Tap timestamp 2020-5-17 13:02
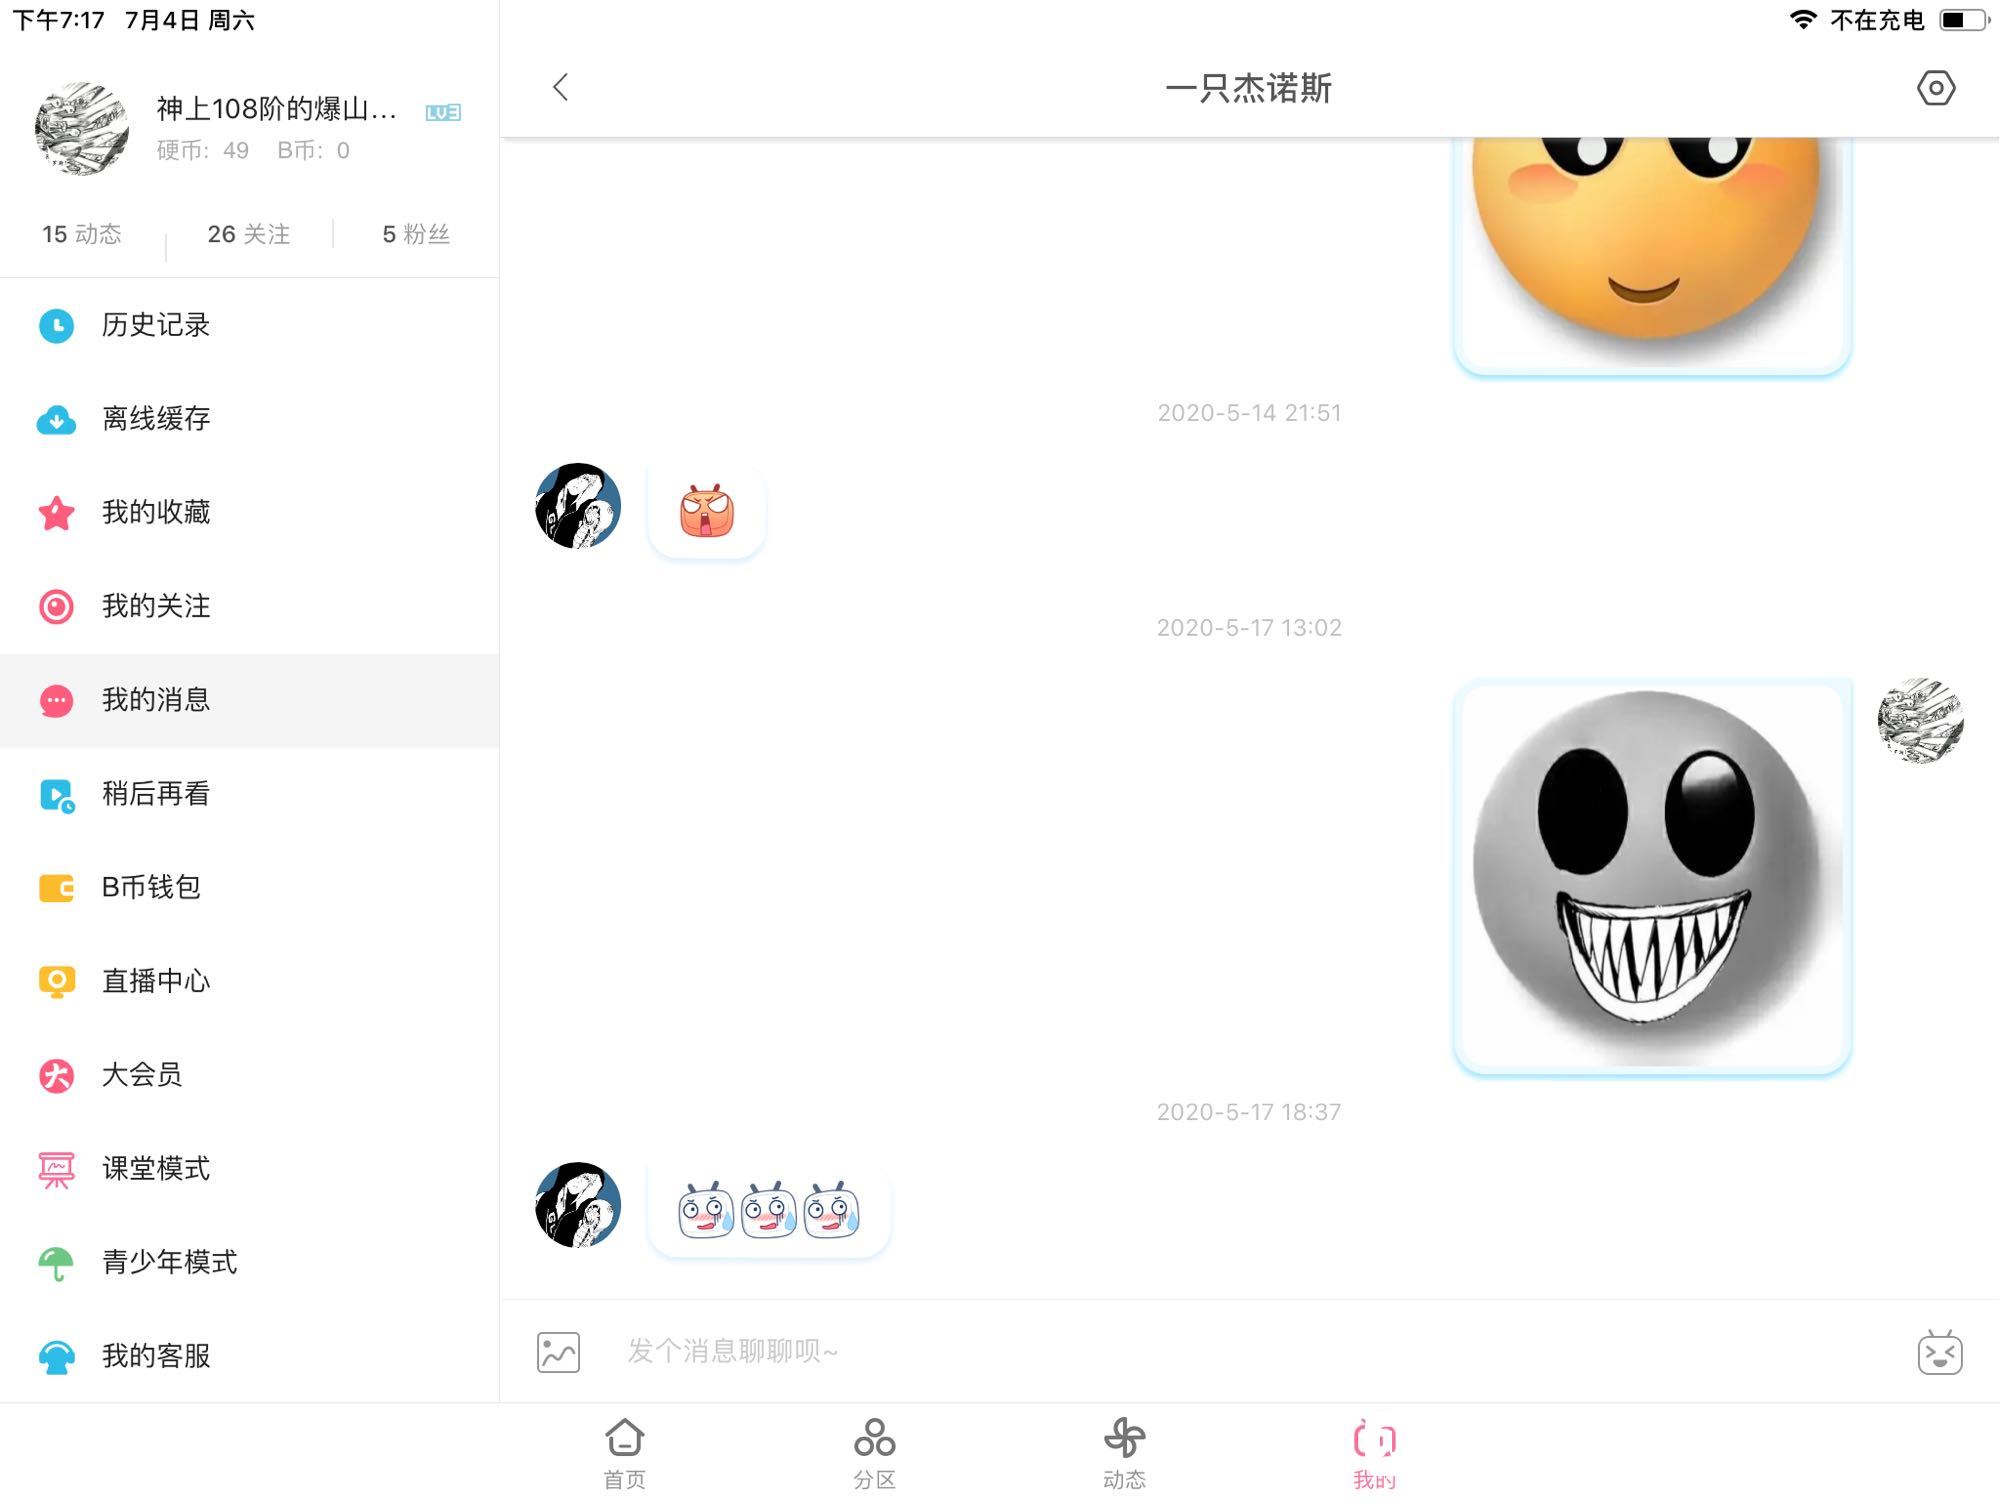The image size is (2000, 1500). point(1249,628)
